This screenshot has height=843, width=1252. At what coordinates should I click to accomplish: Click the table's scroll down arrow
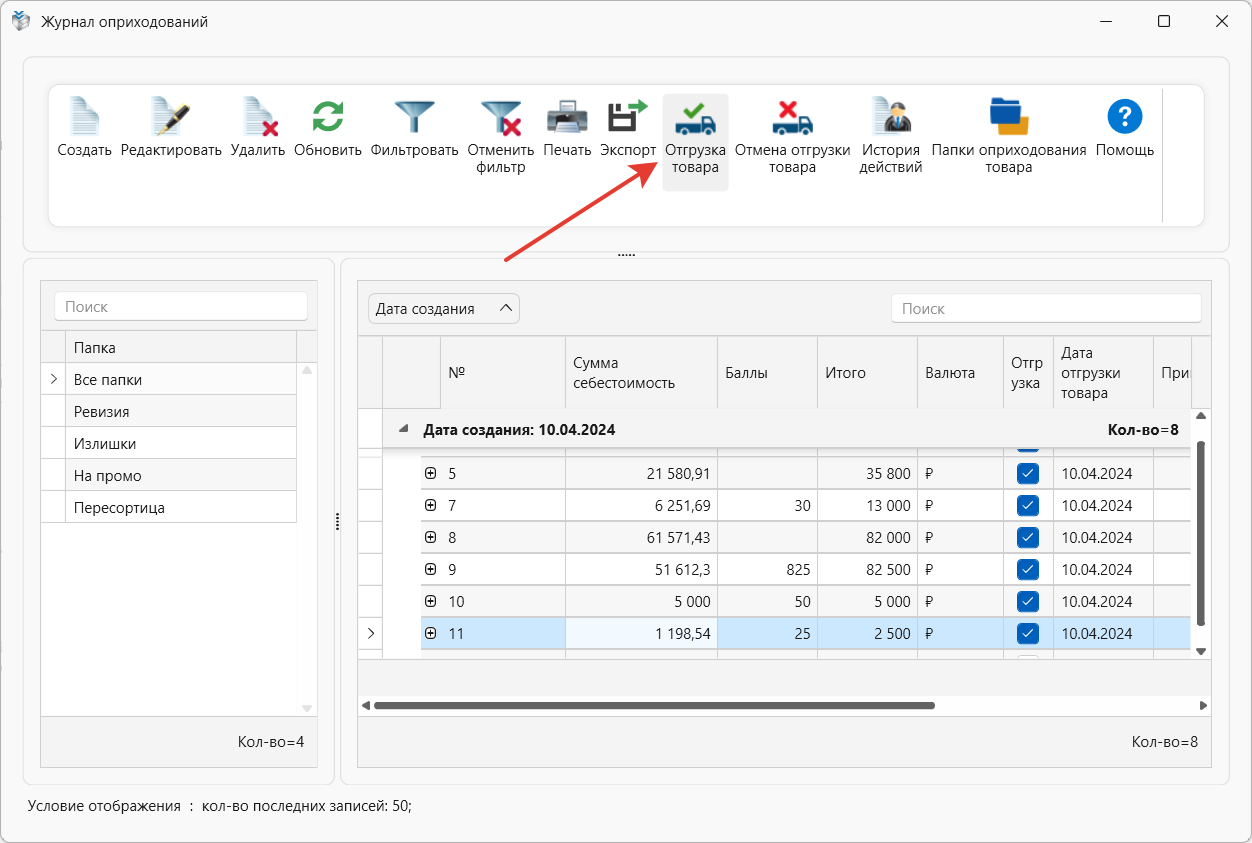[x=1202, y=651]
